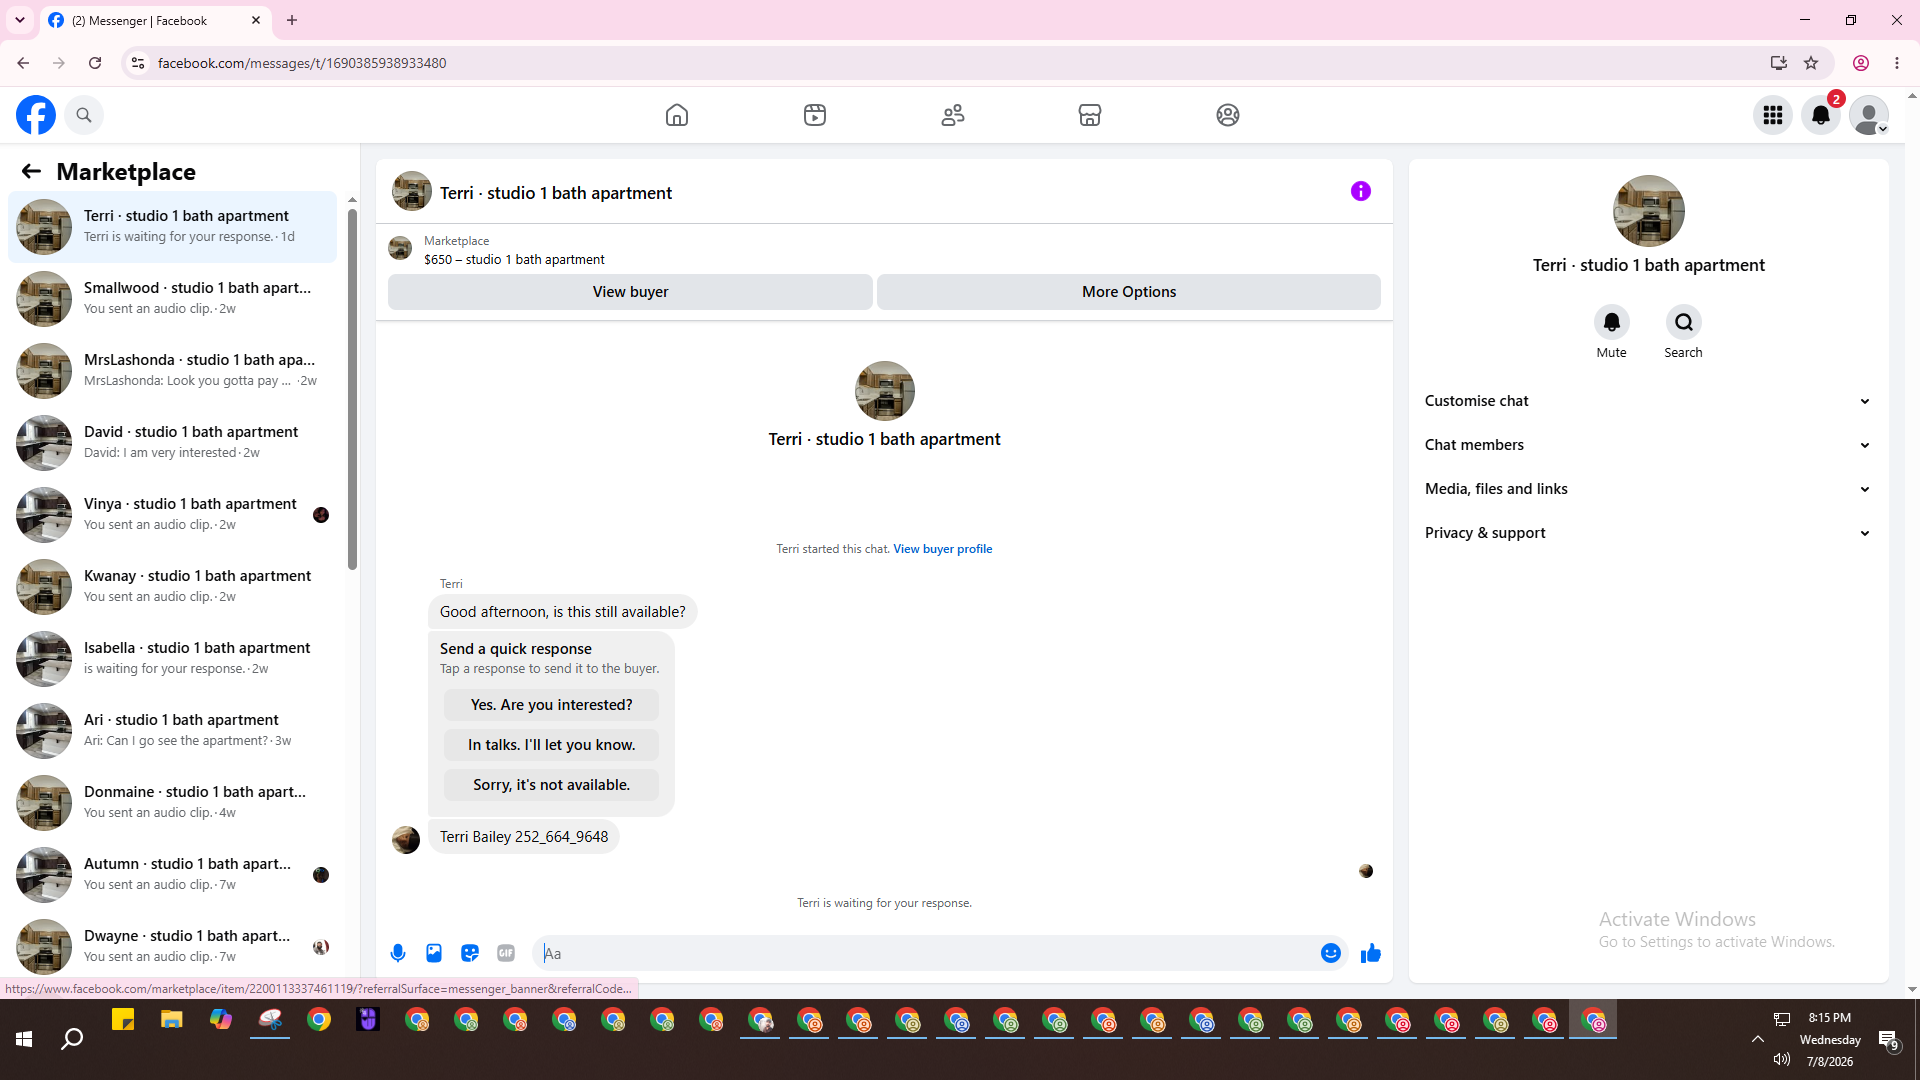Open the David conversation
Viewport: 1920px width, 1080px height.
(172, 443)
